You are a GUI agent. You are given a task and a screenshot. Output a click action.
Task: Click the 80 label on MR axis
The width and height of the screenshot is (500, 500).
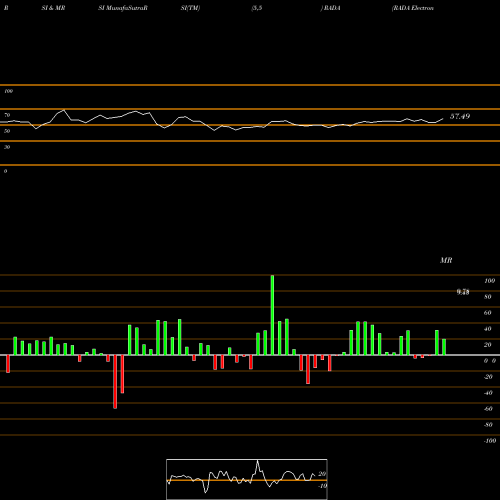coord(488,297)
